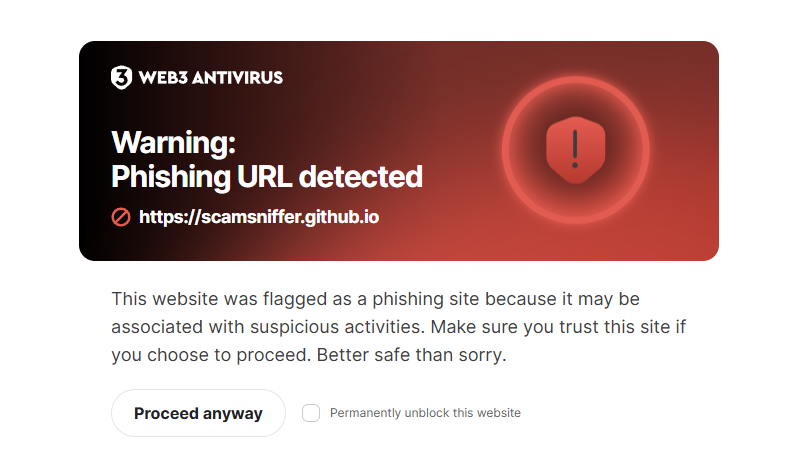The image size is (785, 463).
Task: Click the WEB3 word in the header
Action: pos(162,77)
